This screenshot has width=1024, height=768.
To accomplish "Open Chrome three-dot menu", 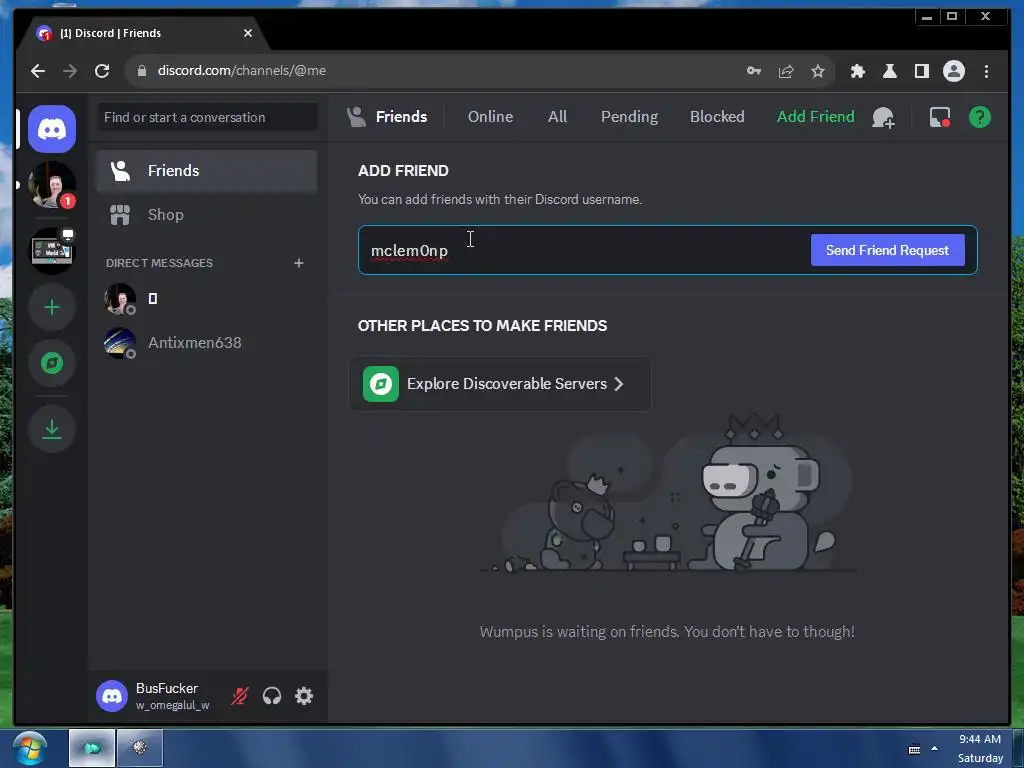I will coord(986,71).
